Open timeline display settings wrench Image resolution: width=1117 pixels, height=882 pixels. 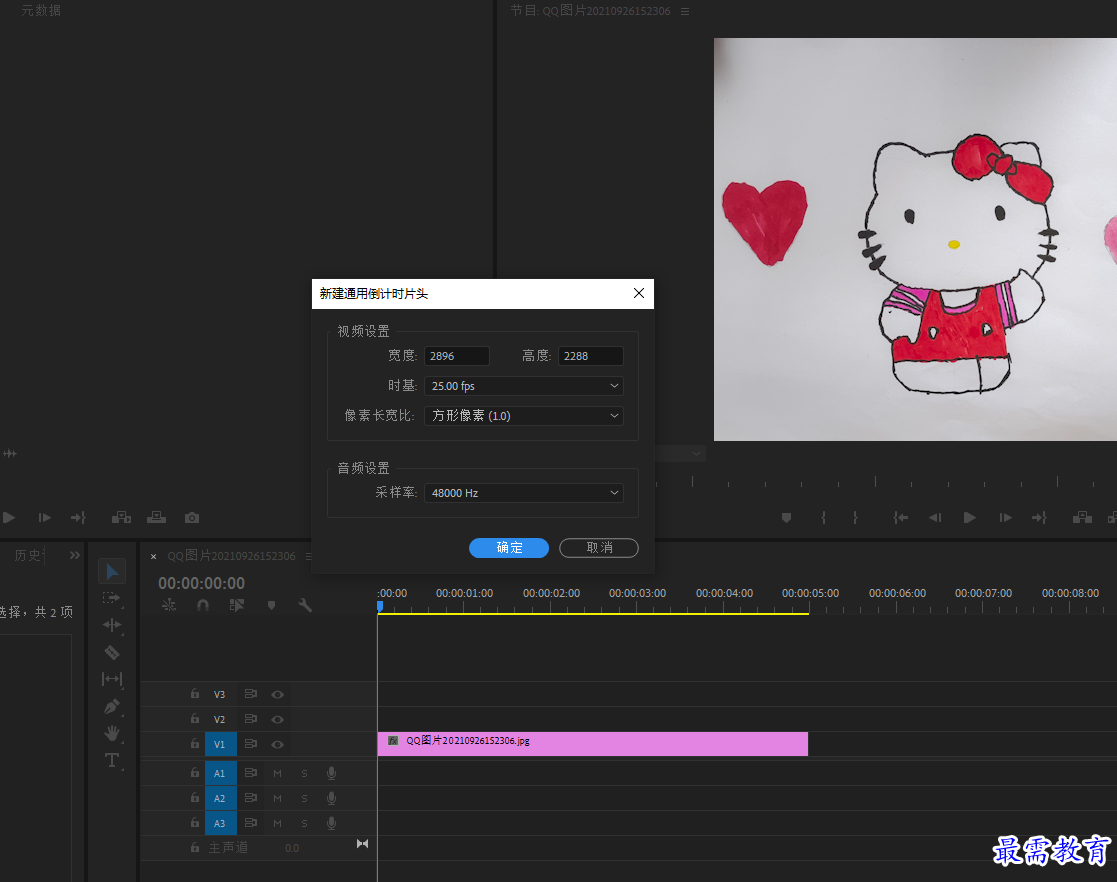(305, 605)
